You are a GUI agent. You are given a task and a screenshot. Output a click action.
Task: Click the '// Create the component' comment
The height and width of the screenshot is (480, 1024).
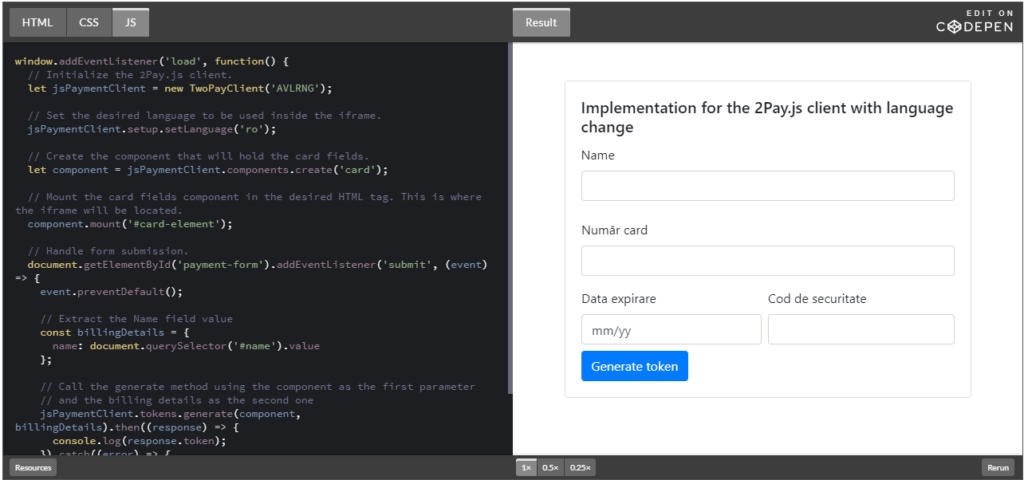click(x=198, y=157)
